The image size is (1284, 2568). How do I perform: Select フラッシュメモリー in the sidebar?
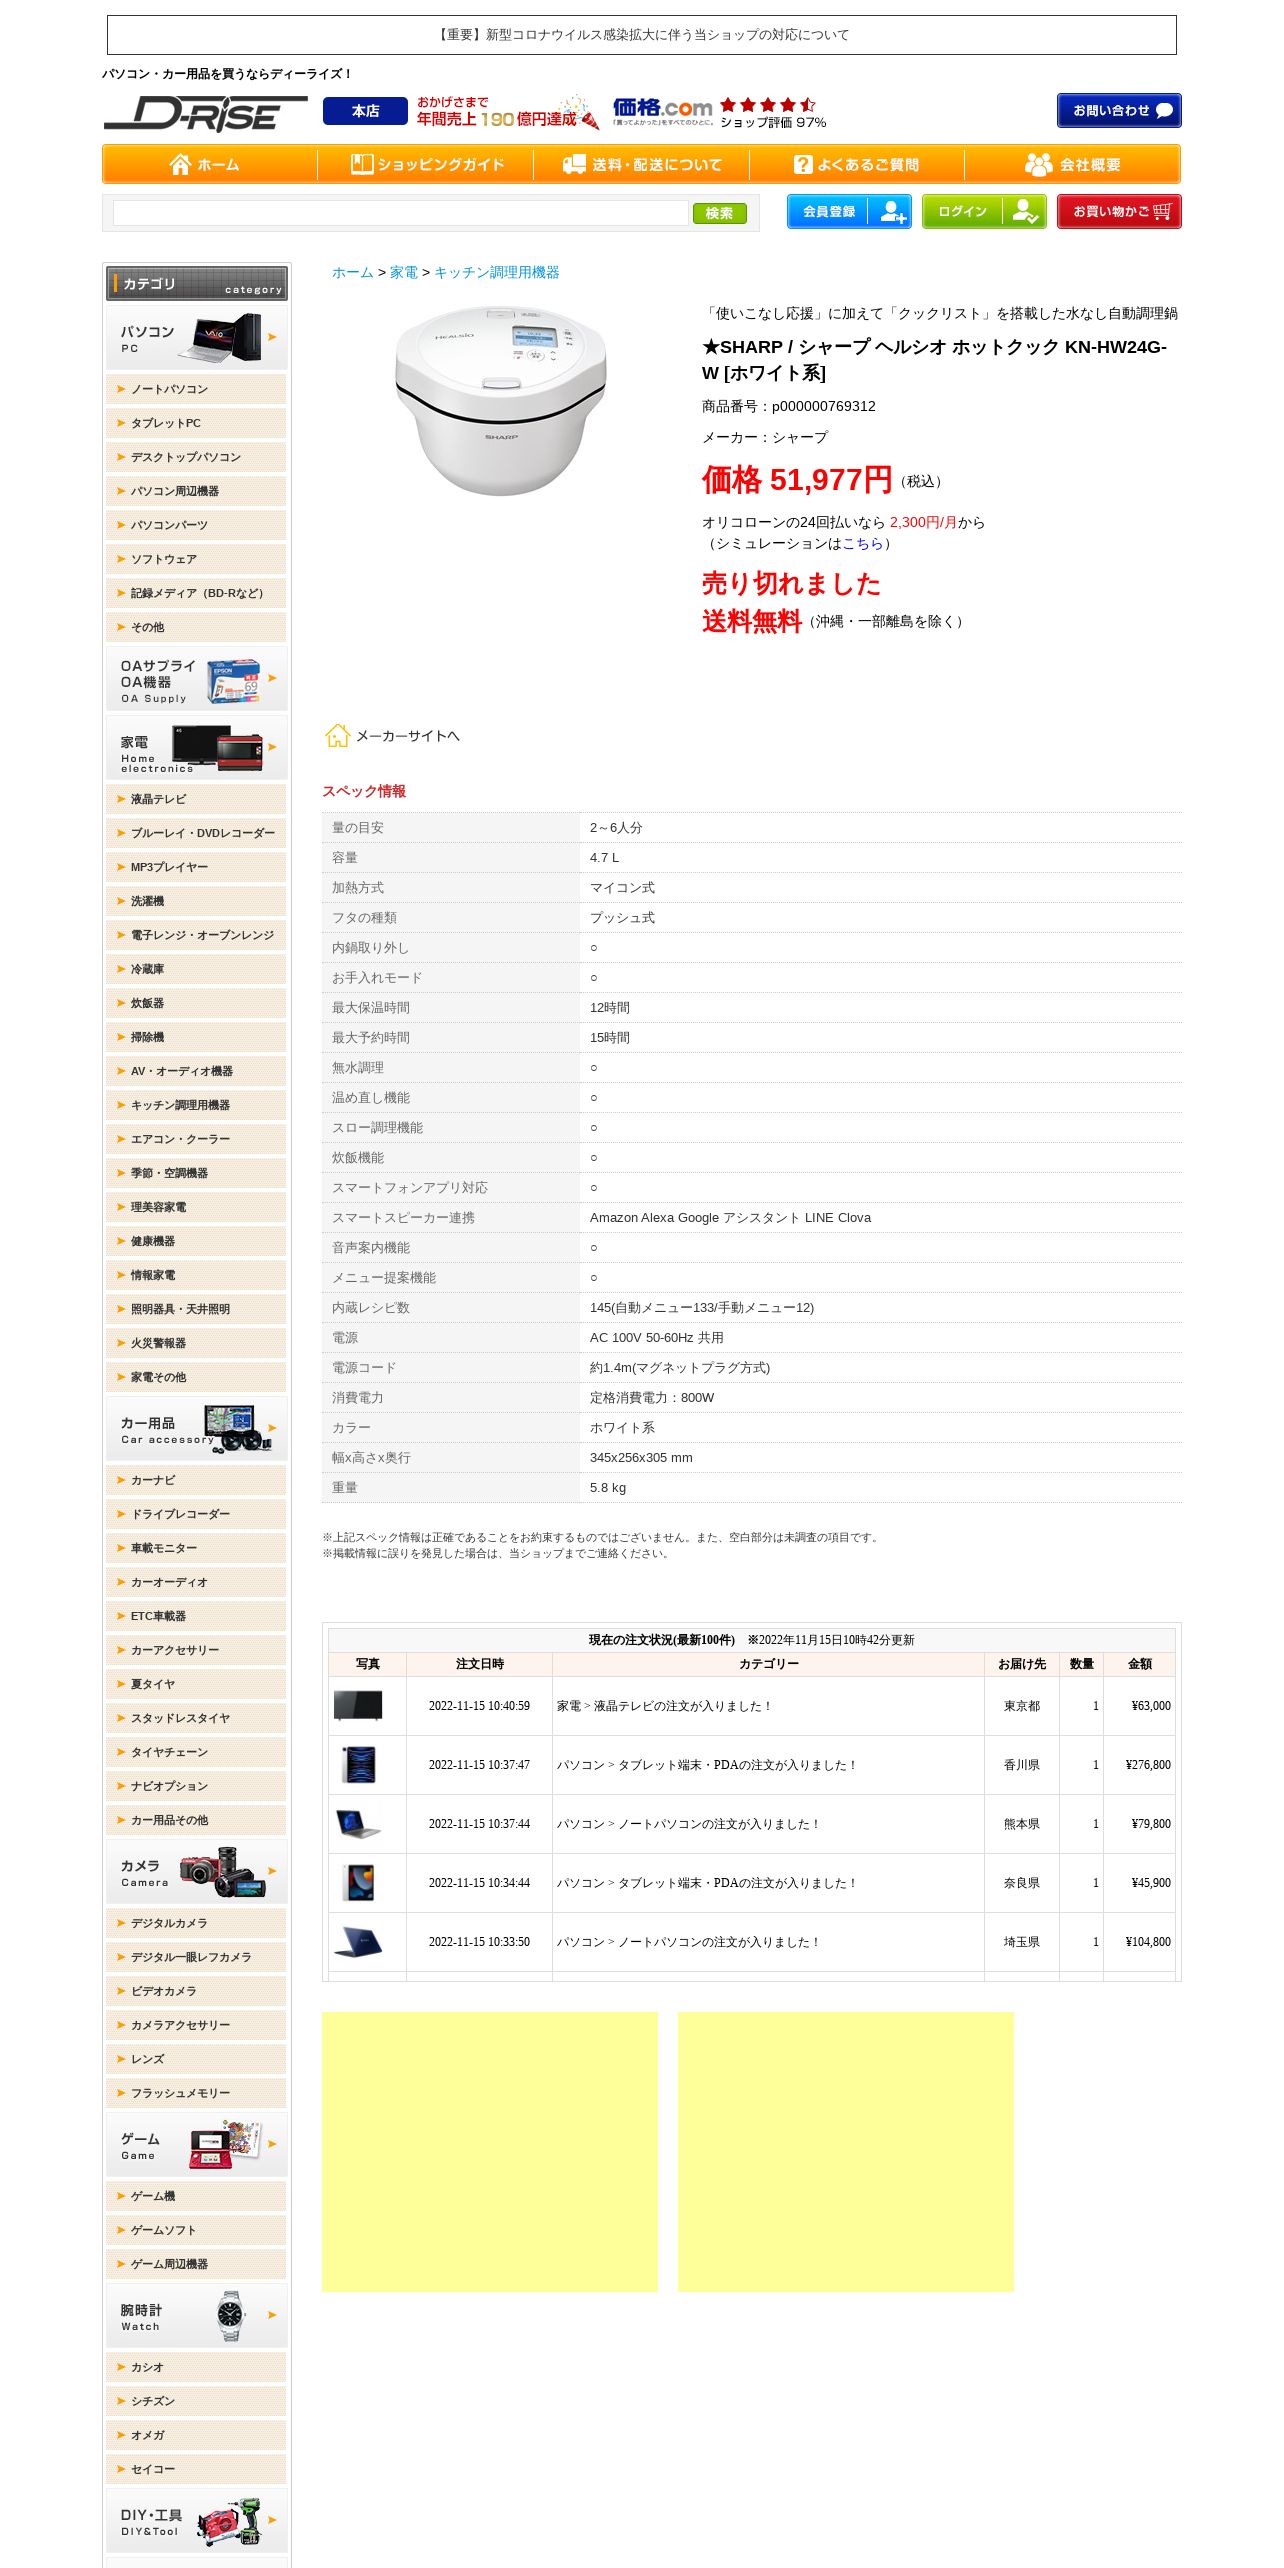(x=196, y=2093)
